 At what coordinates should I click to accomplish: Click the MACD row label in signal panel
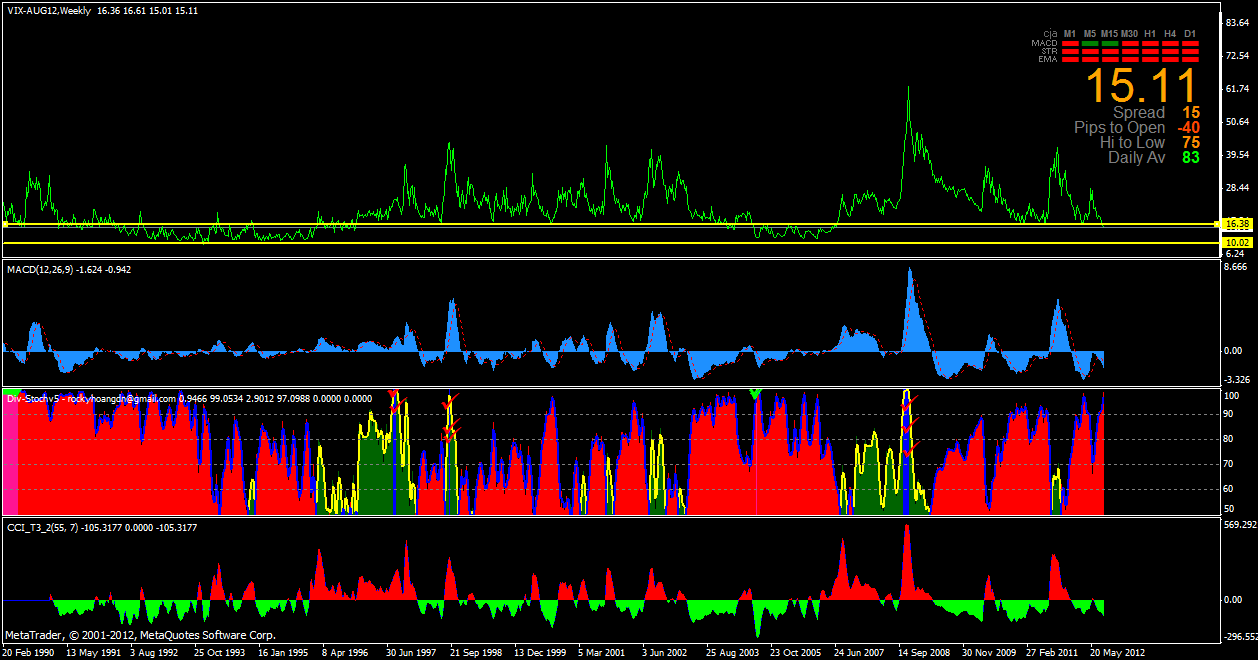1045,43
